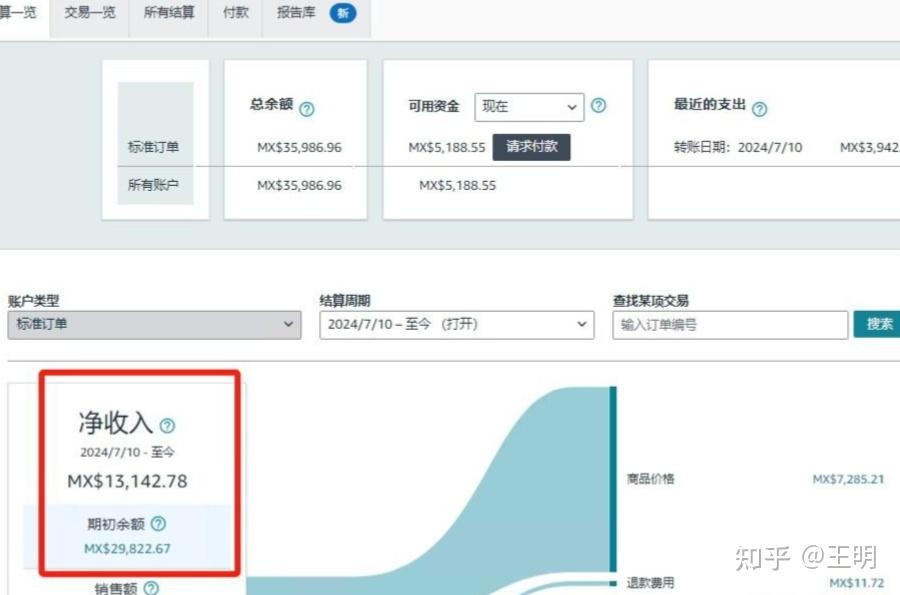Click 净收入 date range 2024/7/10 - 至今
The height and width of the screenshot is (595, 900).
127,452
